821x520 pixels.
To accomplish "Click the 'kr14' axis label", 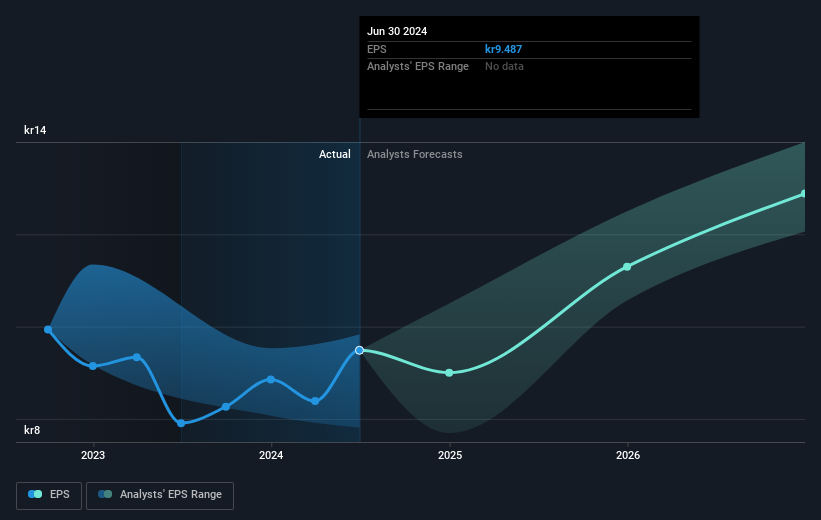I will (x=35, y=130).
